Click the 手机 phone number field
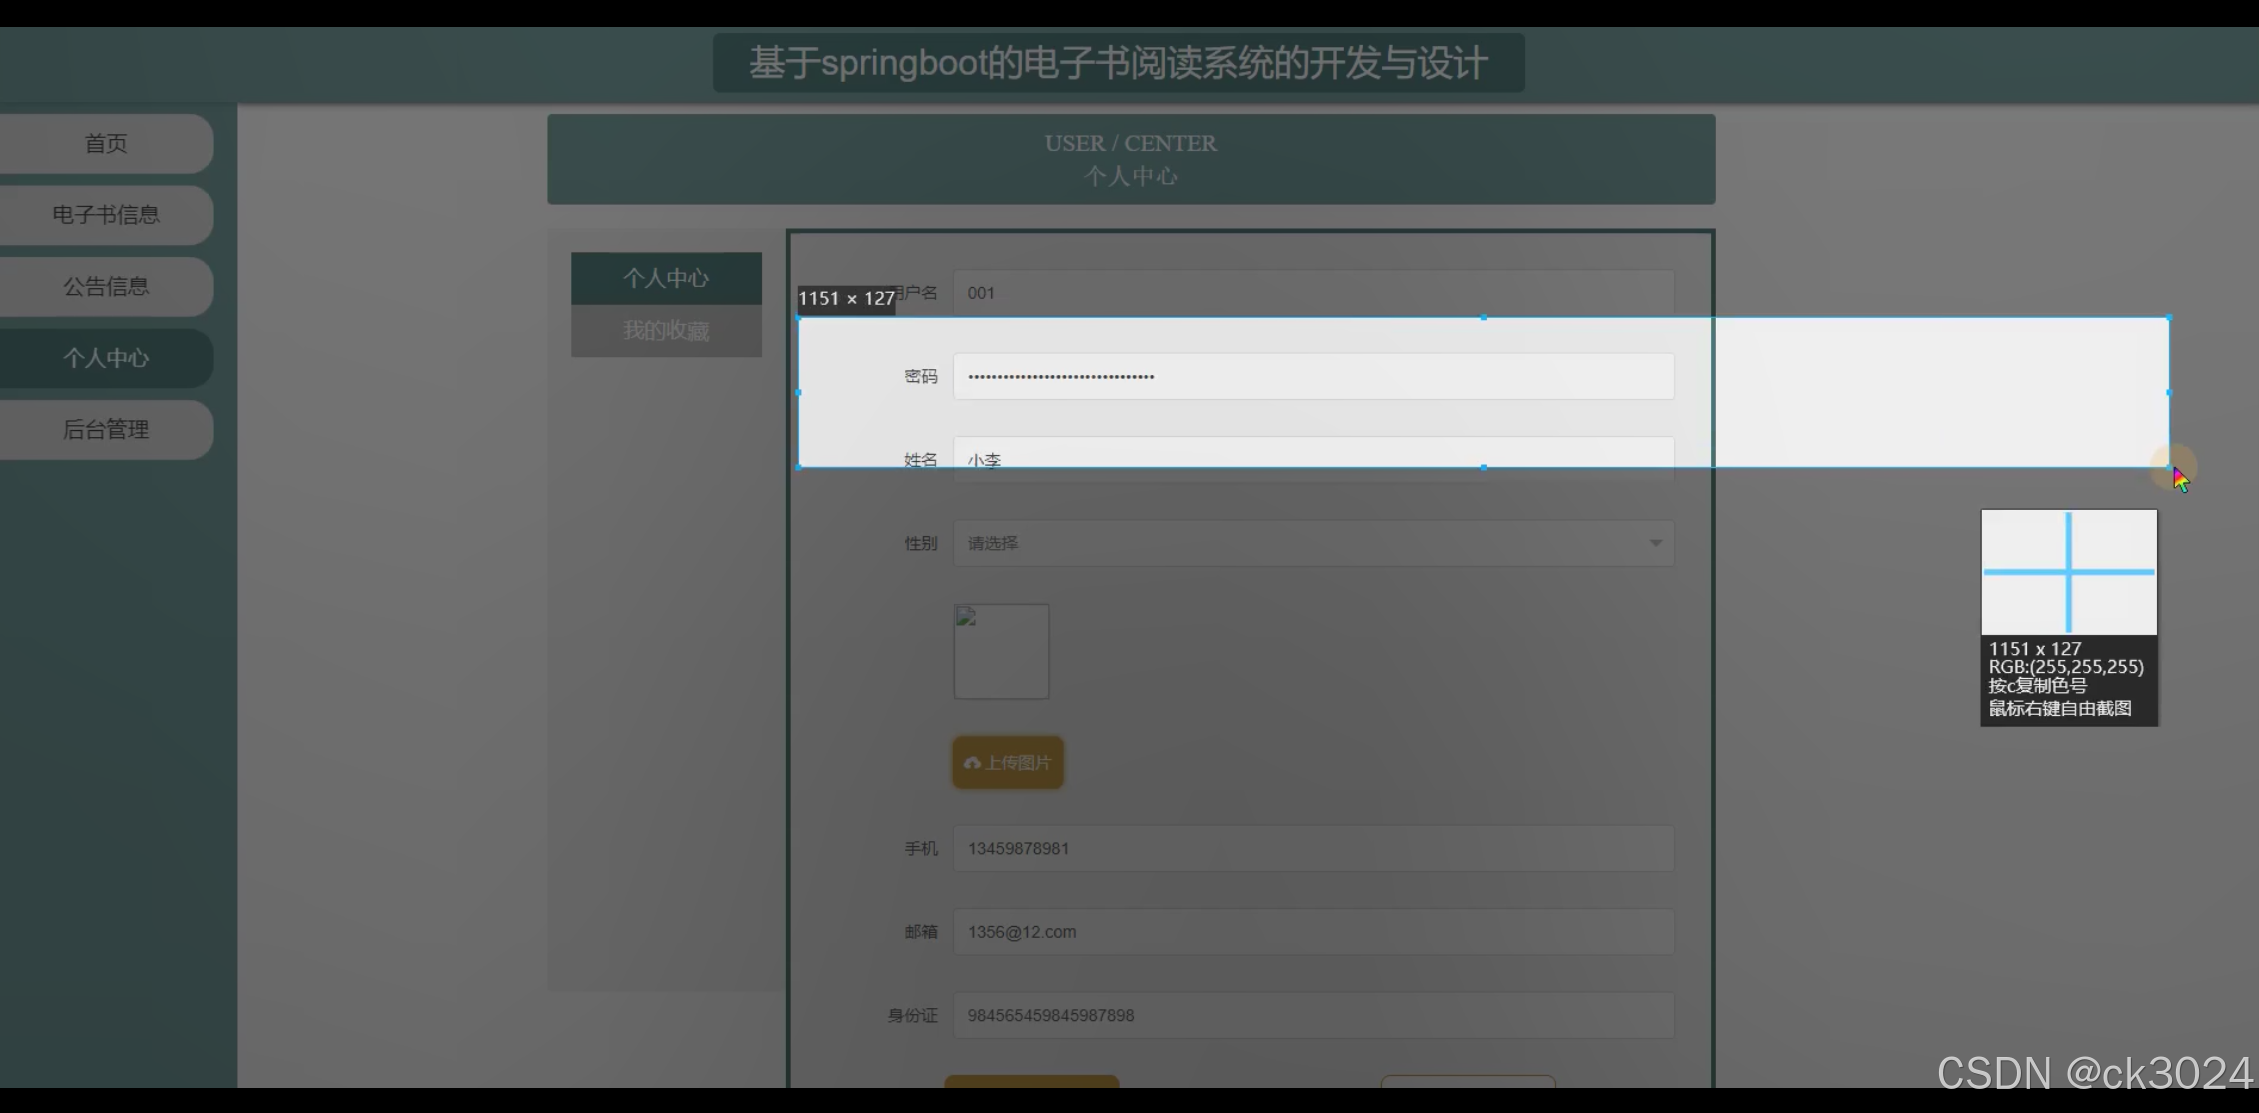Screen dimensions: 2259x1113 point(1312,848)
